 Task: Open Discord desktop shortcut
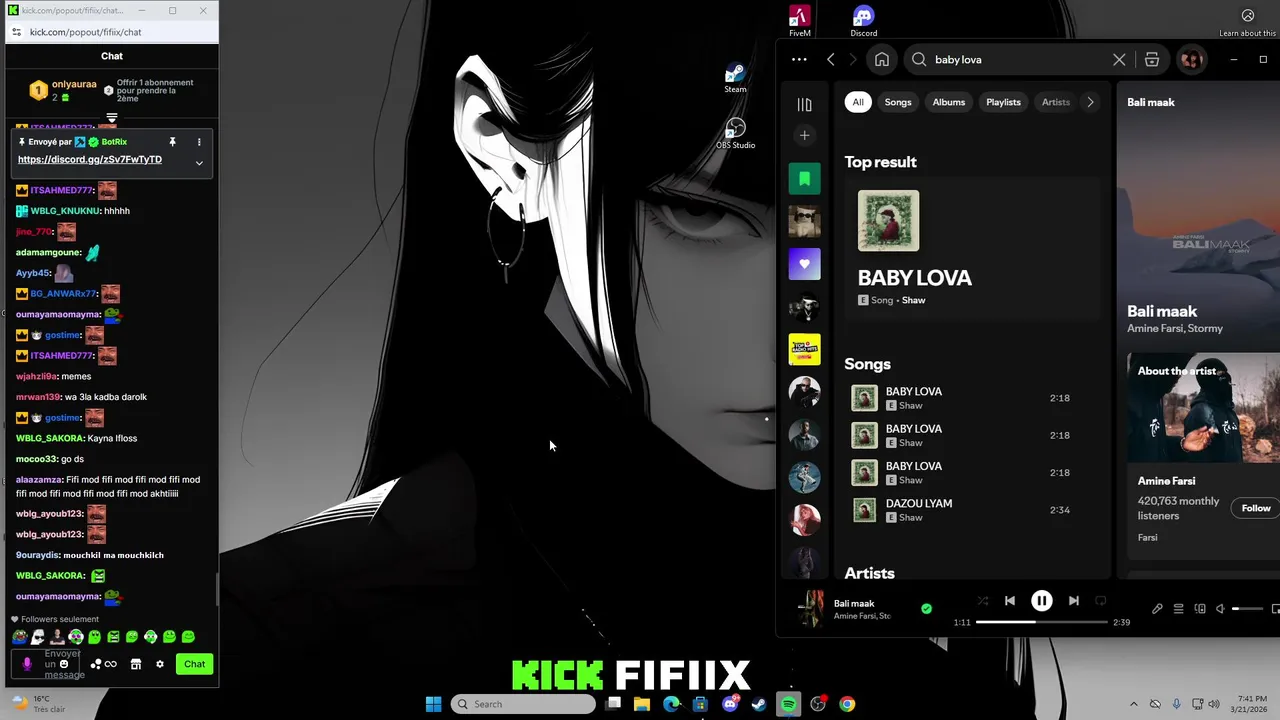click(x=864, y=20)
